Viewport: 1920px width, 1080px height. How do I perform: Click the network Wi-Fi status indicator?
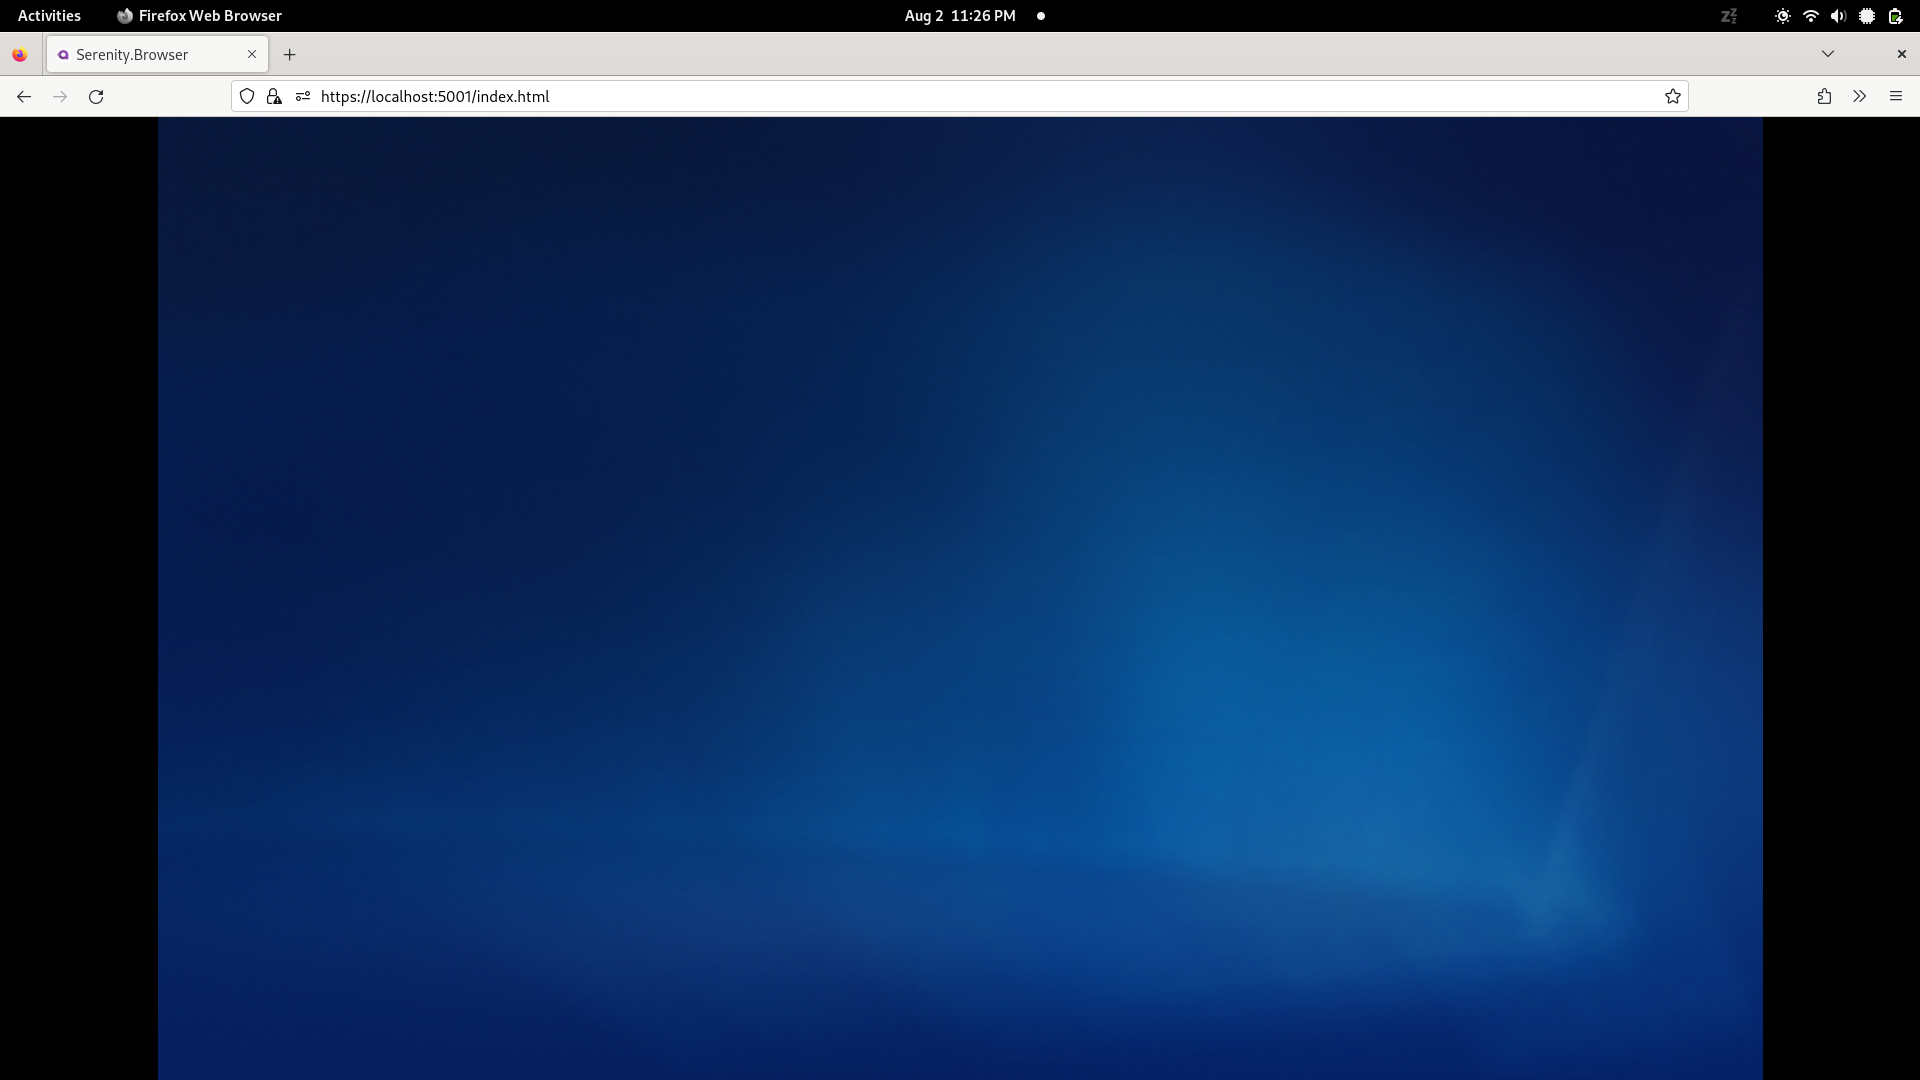pos(1811,16)
